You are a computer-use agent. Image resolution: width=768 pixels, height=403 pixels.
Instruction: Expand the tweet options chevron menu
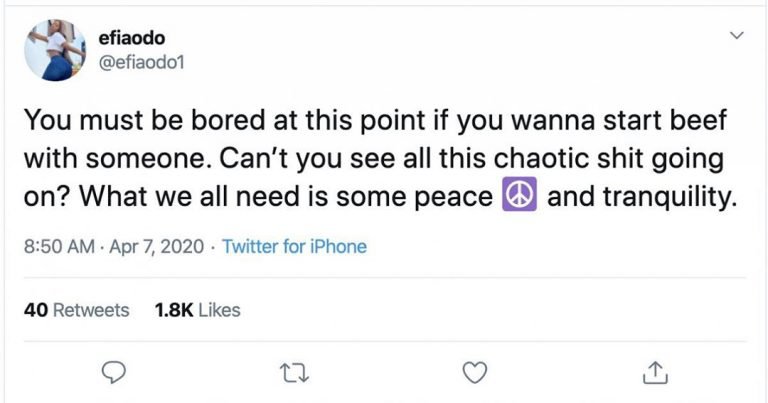point(737,35)
